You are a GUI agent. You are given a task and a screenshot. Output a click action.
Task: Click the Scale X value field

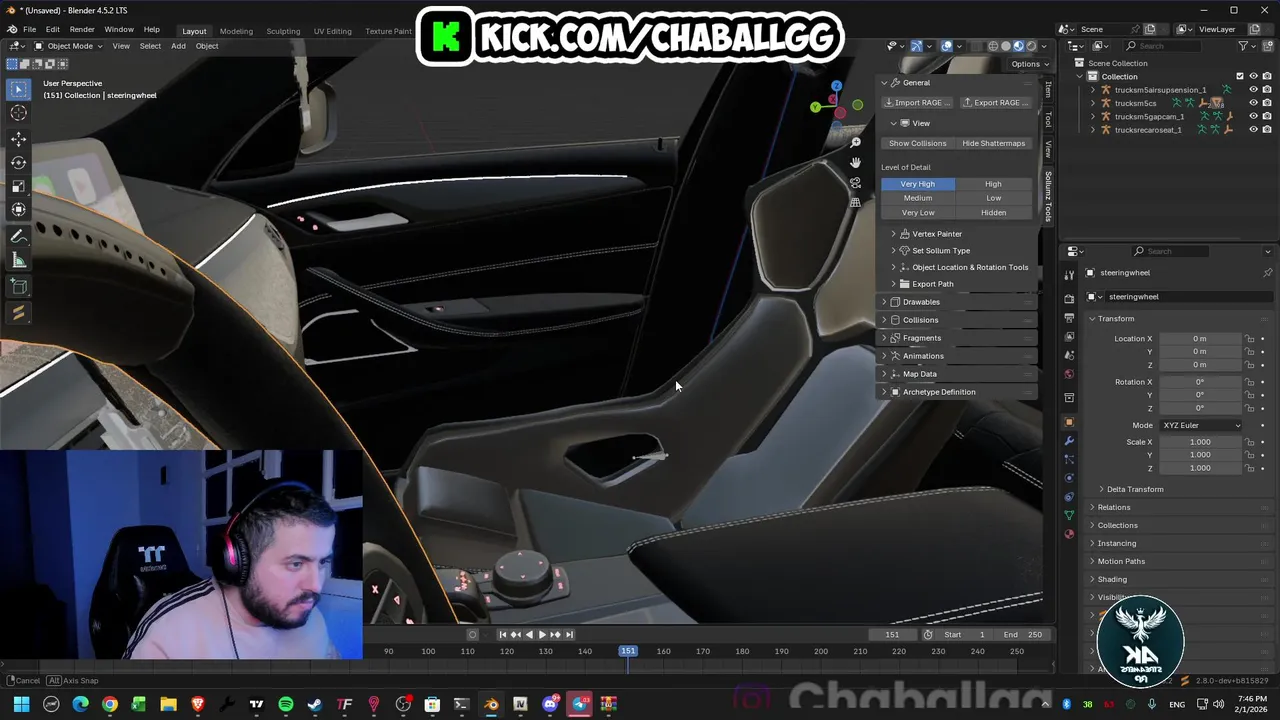pos(1200,442)
